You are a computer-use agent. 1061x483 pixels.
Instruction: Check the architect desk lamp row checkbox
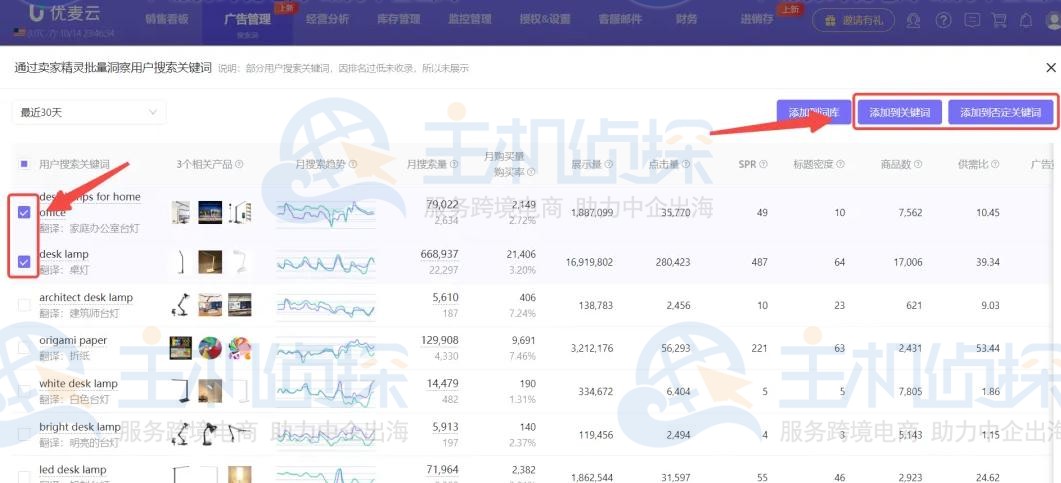pos(24,305)
